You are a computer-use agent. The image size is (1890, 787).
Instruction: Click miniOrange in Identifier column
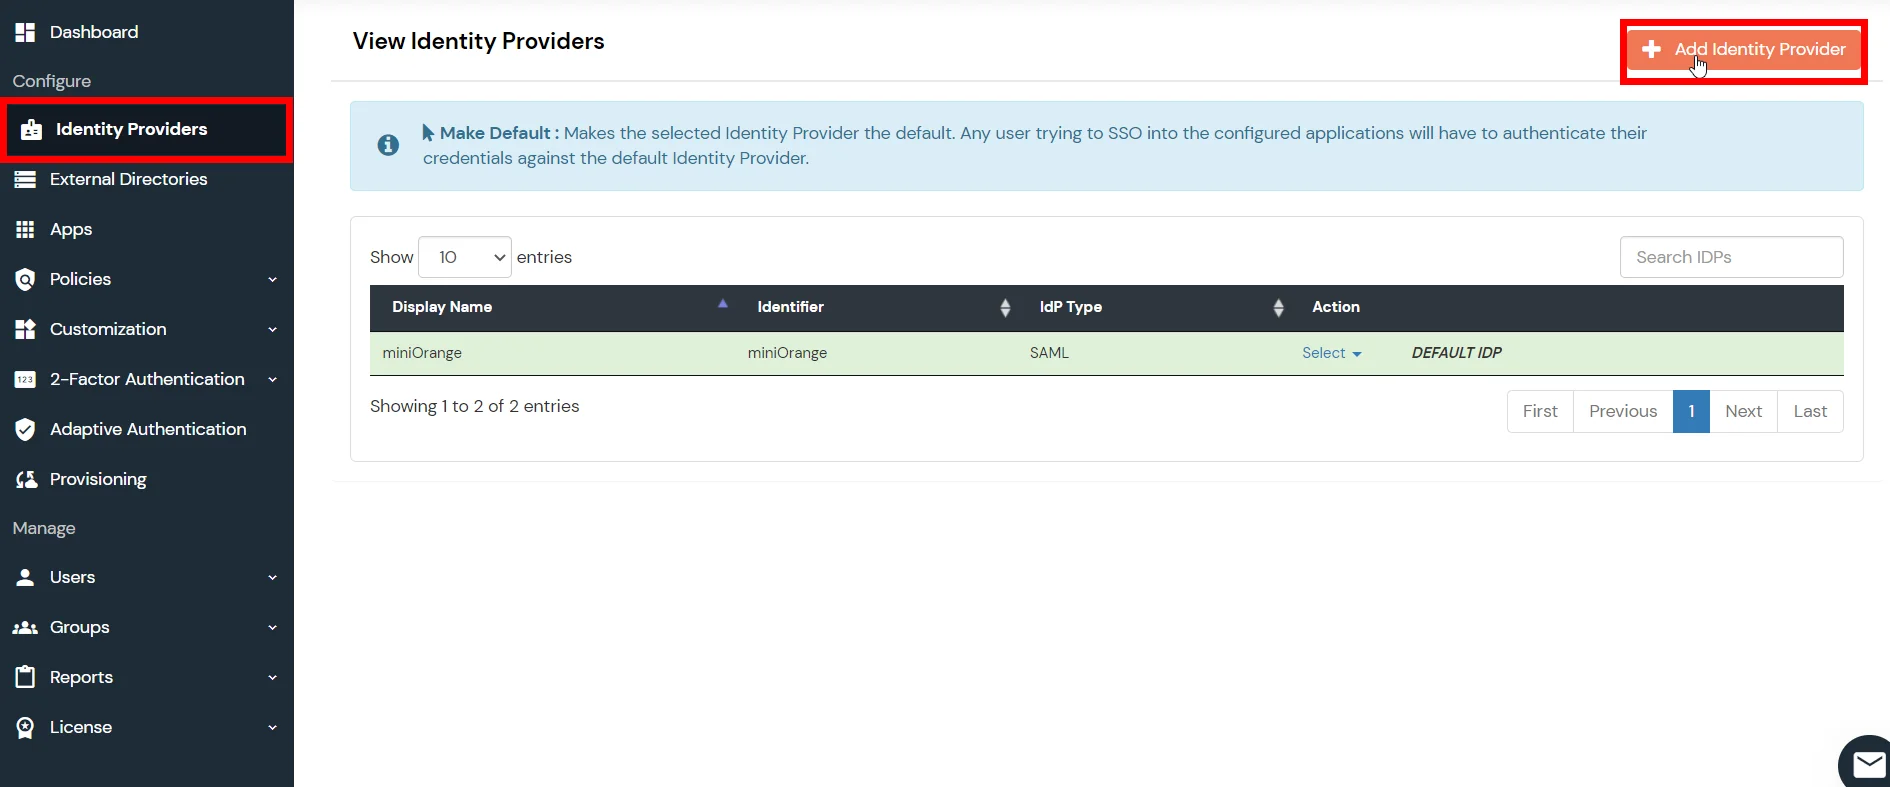(x=787, y=353)
